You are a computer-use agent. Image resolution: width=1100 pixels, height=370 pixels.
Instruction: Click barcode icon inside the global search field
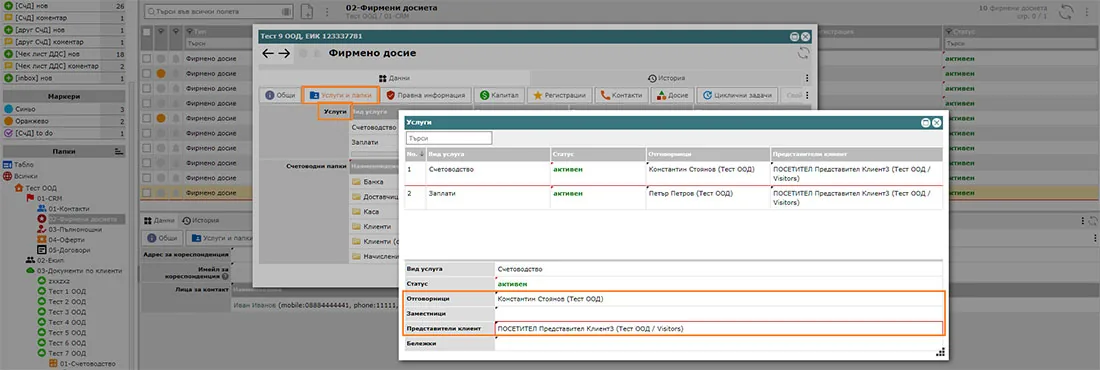click(x=286, y=12)
